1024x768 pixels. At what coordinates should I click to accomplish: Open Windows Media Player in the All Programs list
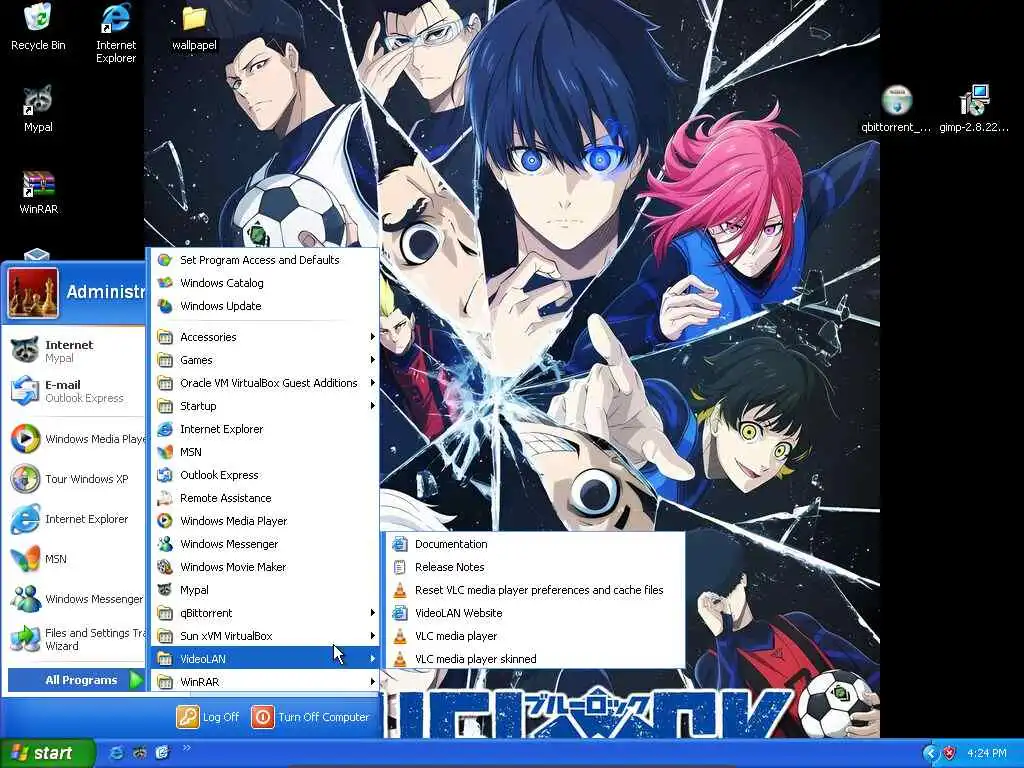[x=265, y=520]
